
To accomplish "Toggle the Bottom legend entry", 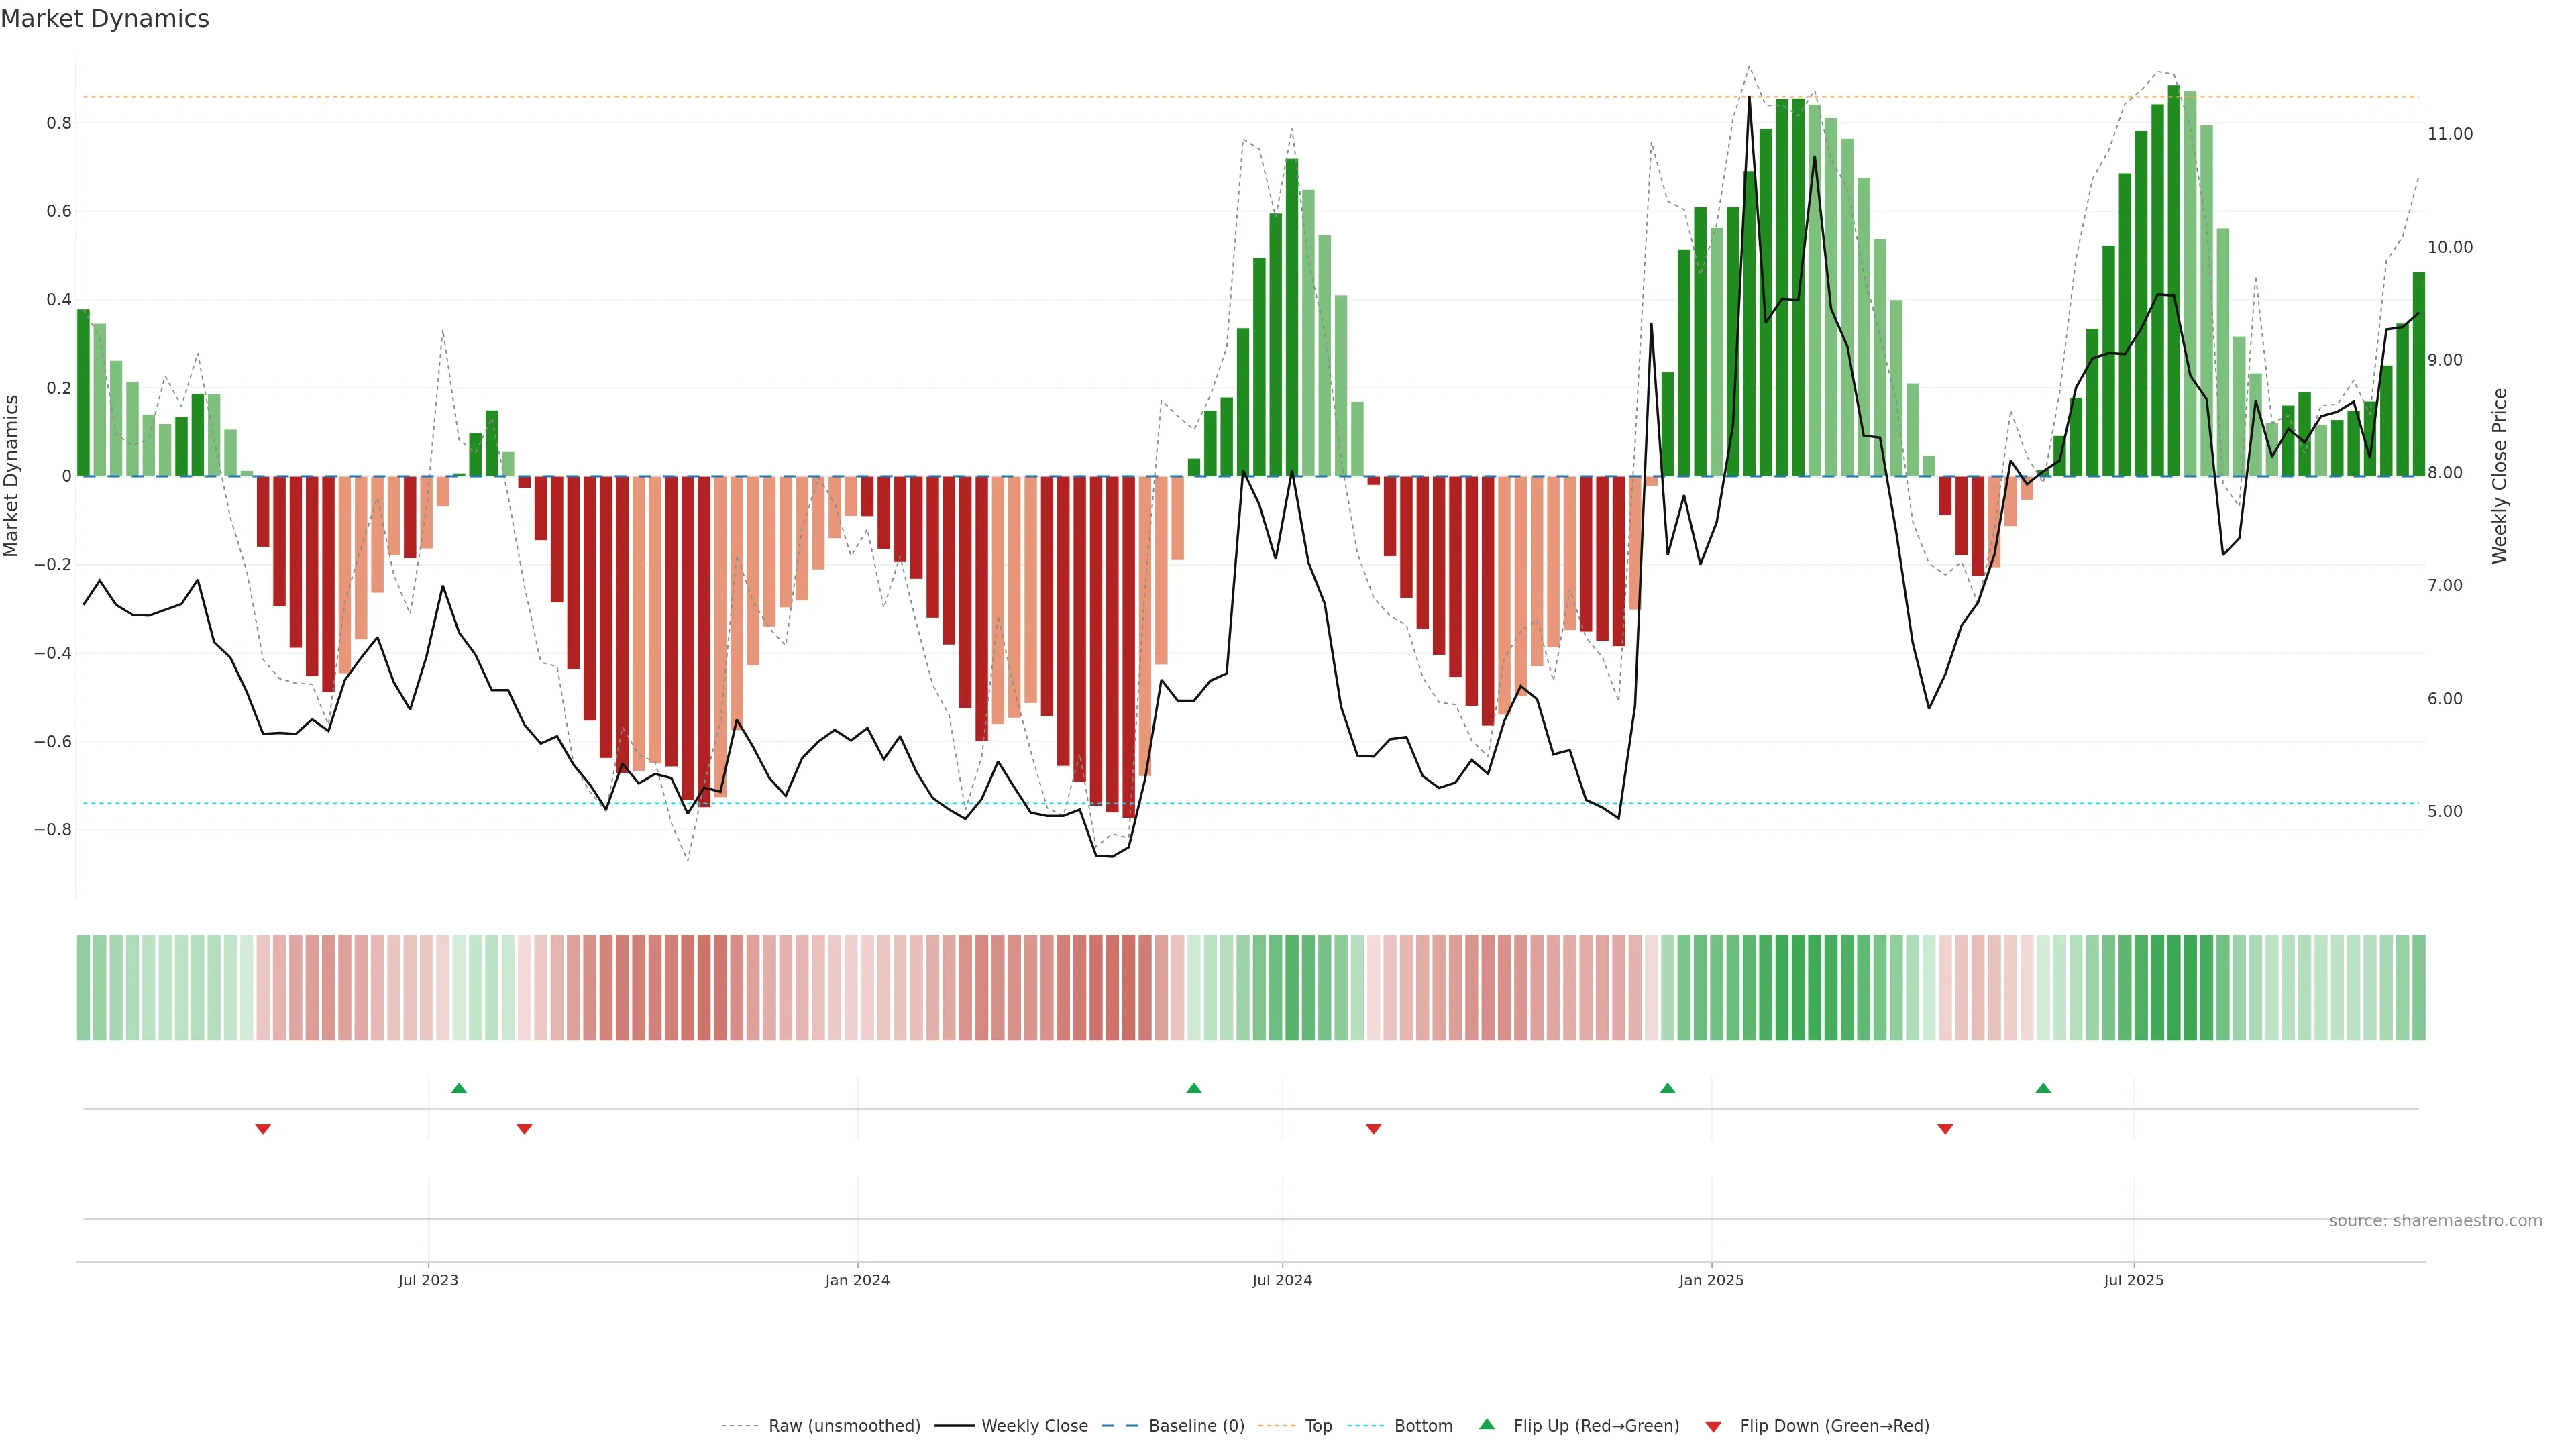I will coord(1423,1426).
